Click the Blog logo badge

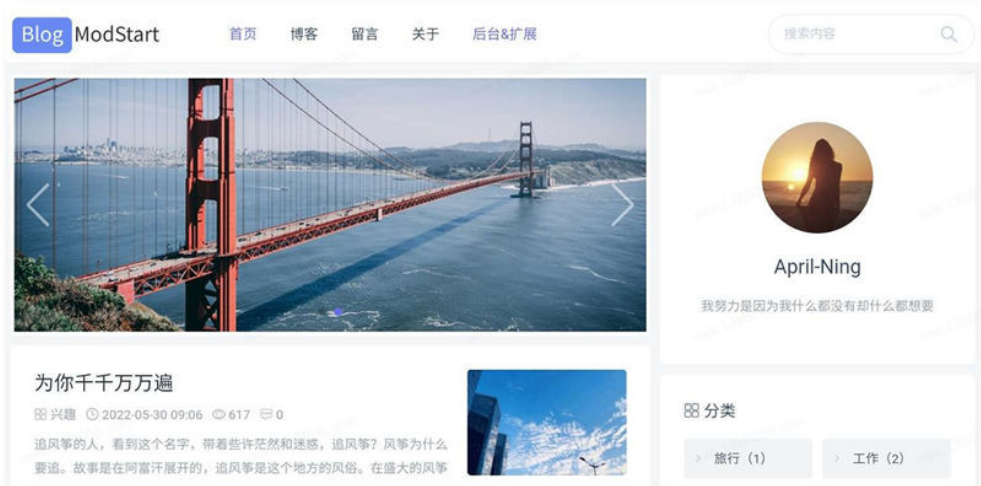tap(42, 34)
